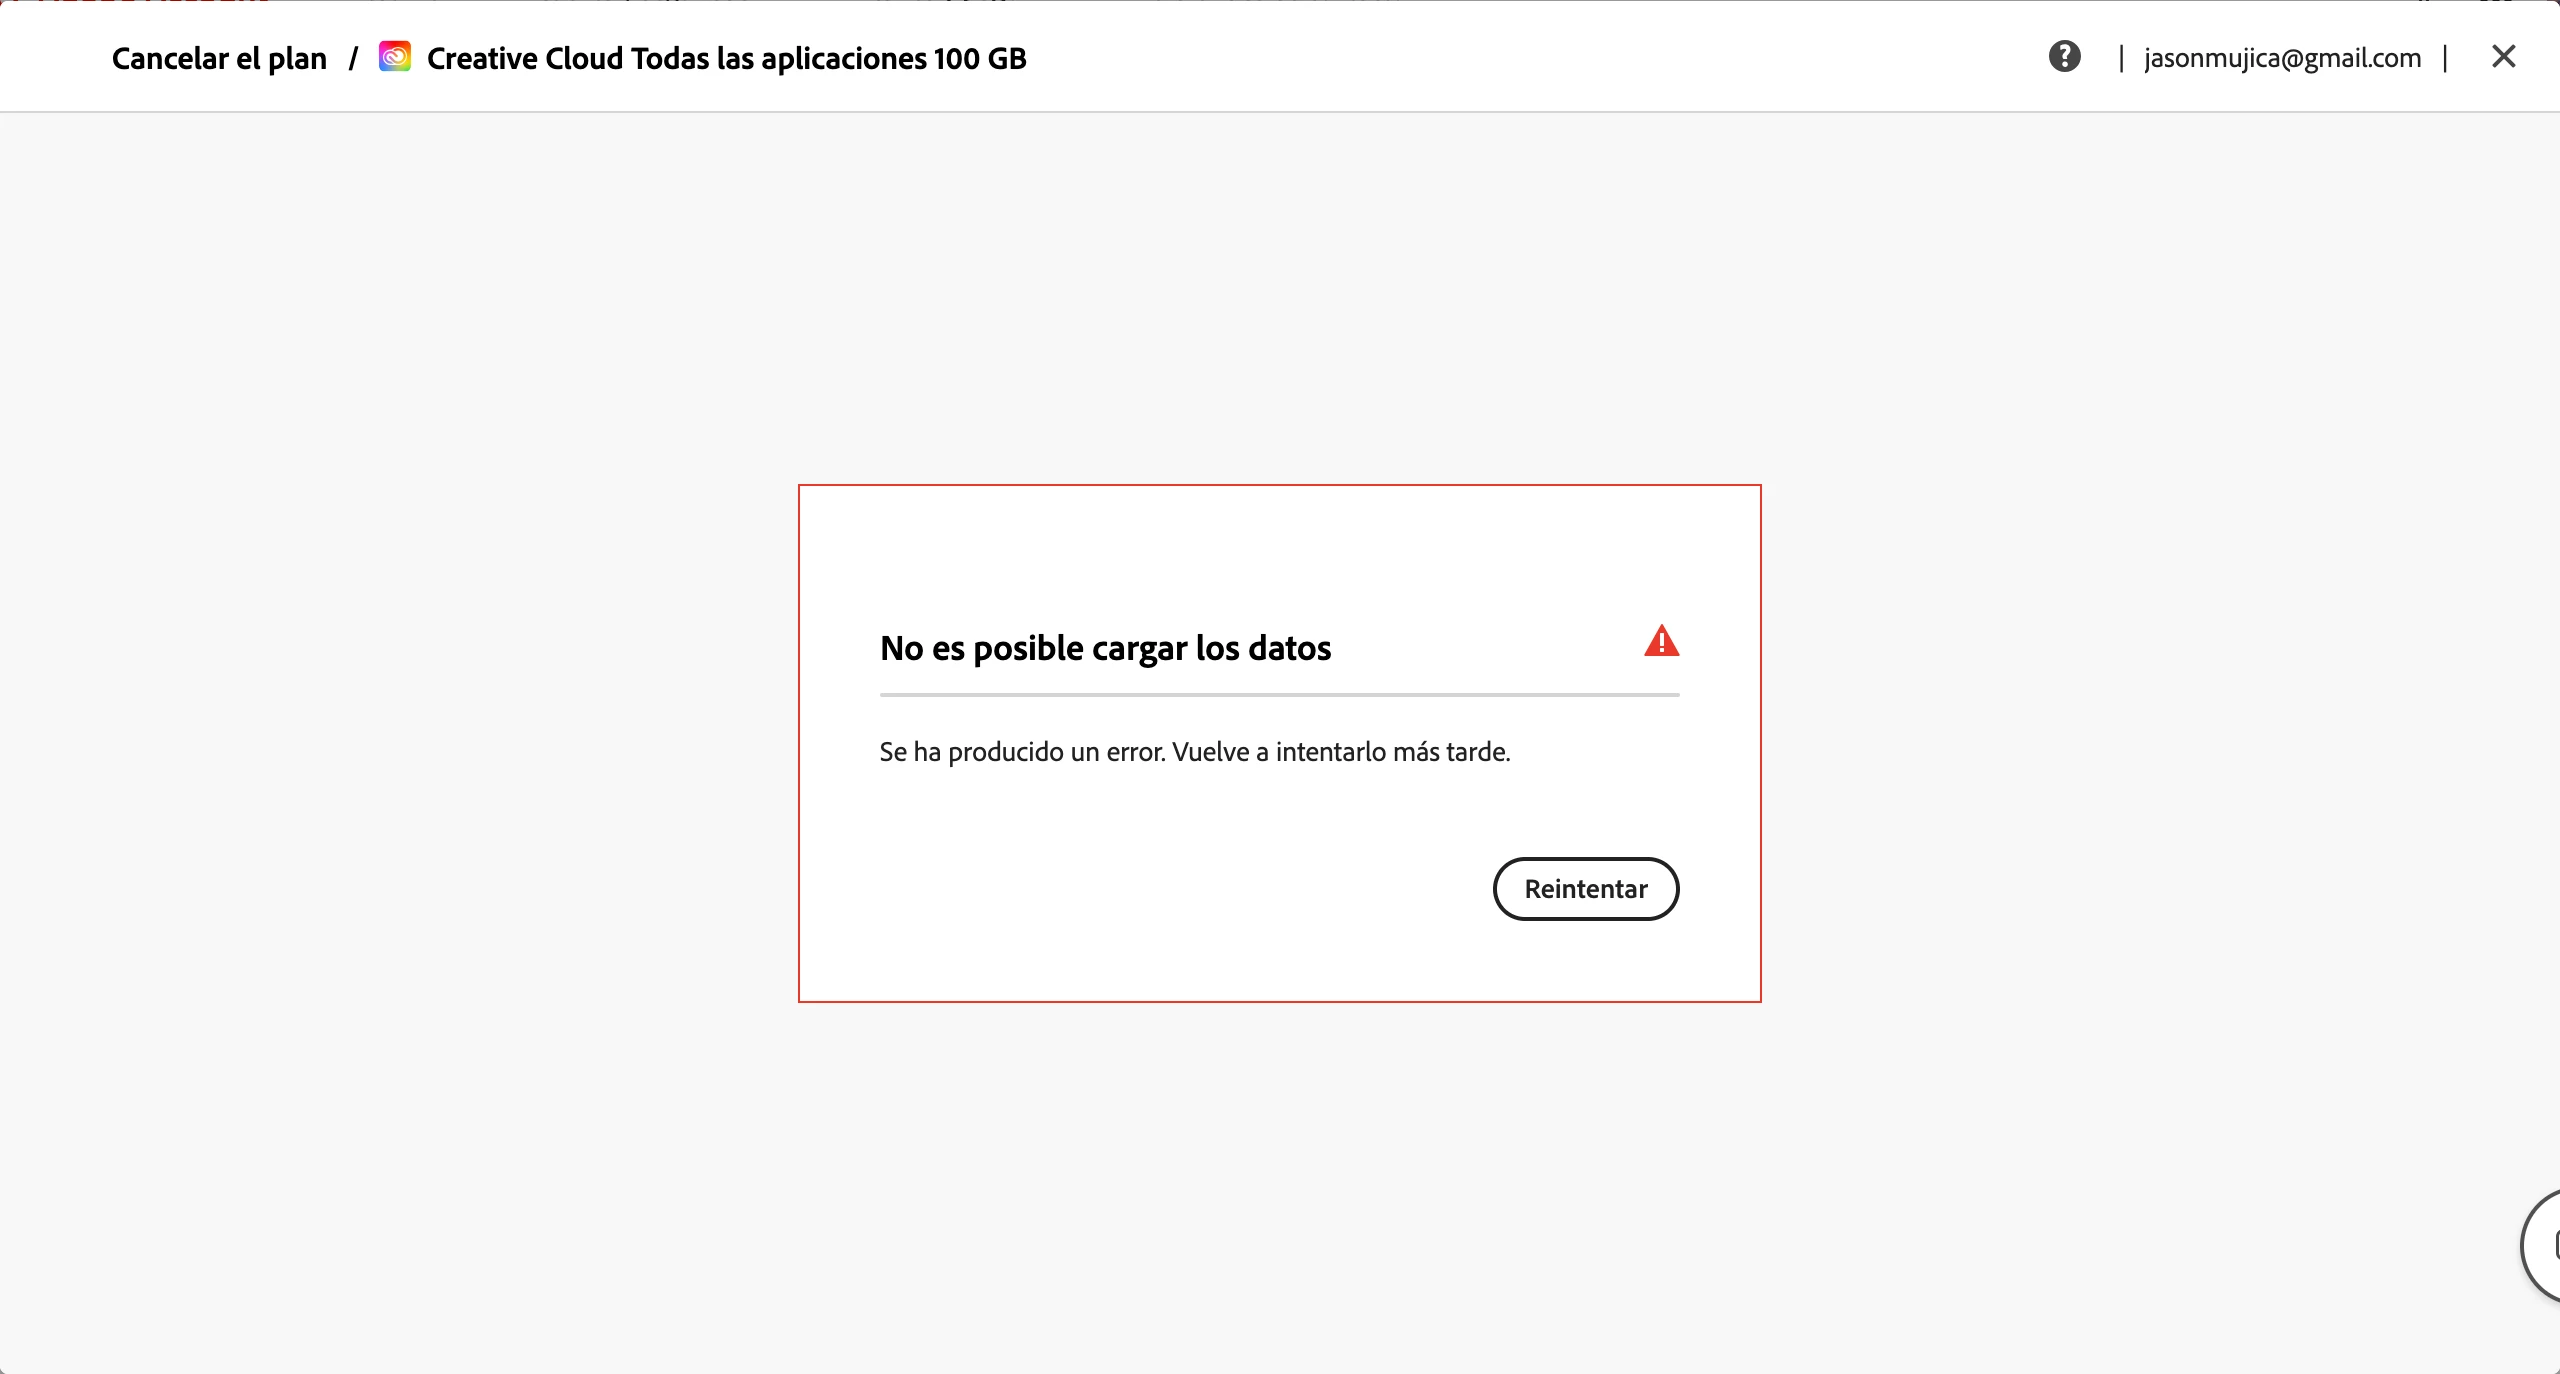Click the Se ha producido un error message
Image resolution: width=2560 pixels, height=1374 pixels.
[1194, 752]
